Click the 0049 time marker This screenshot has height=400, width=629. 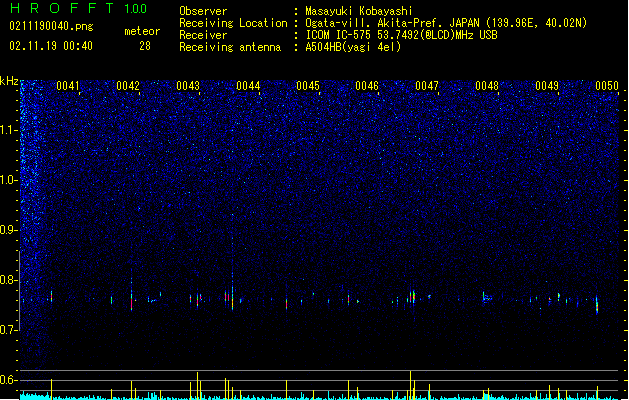[547, 86]
